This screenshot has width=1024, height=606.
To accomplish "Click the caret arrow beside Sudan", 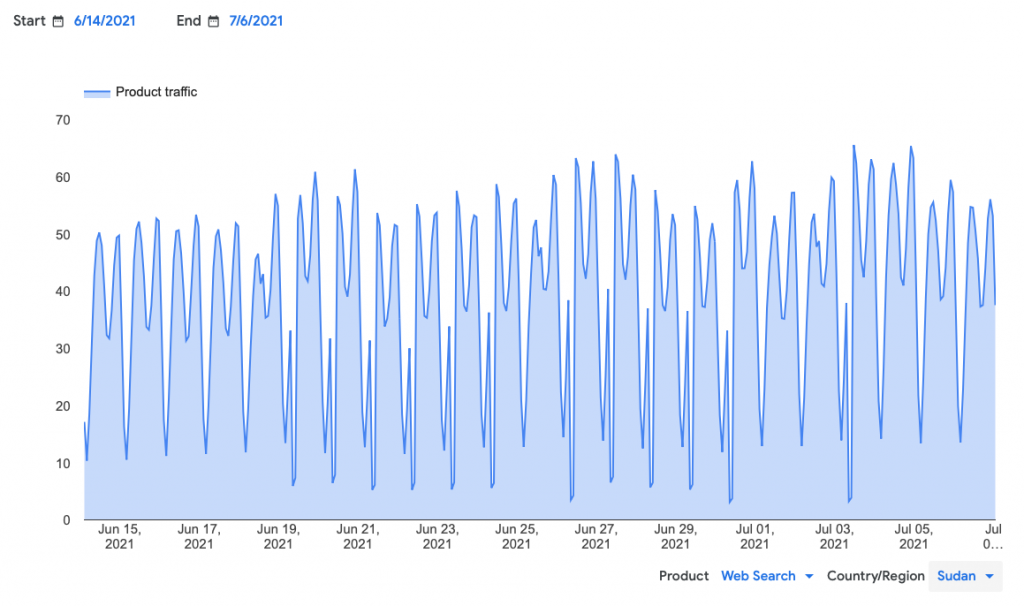I will [989, 576].
